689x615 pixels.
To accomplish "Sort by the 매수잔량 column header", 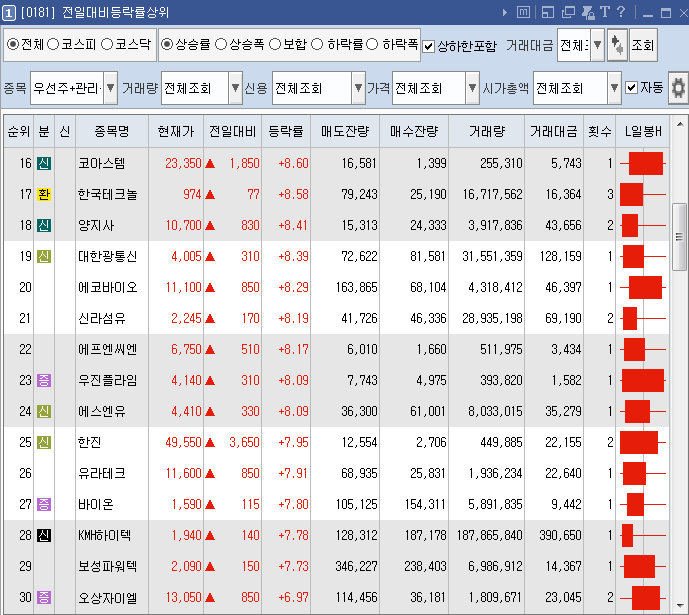I will click(414, 131).
